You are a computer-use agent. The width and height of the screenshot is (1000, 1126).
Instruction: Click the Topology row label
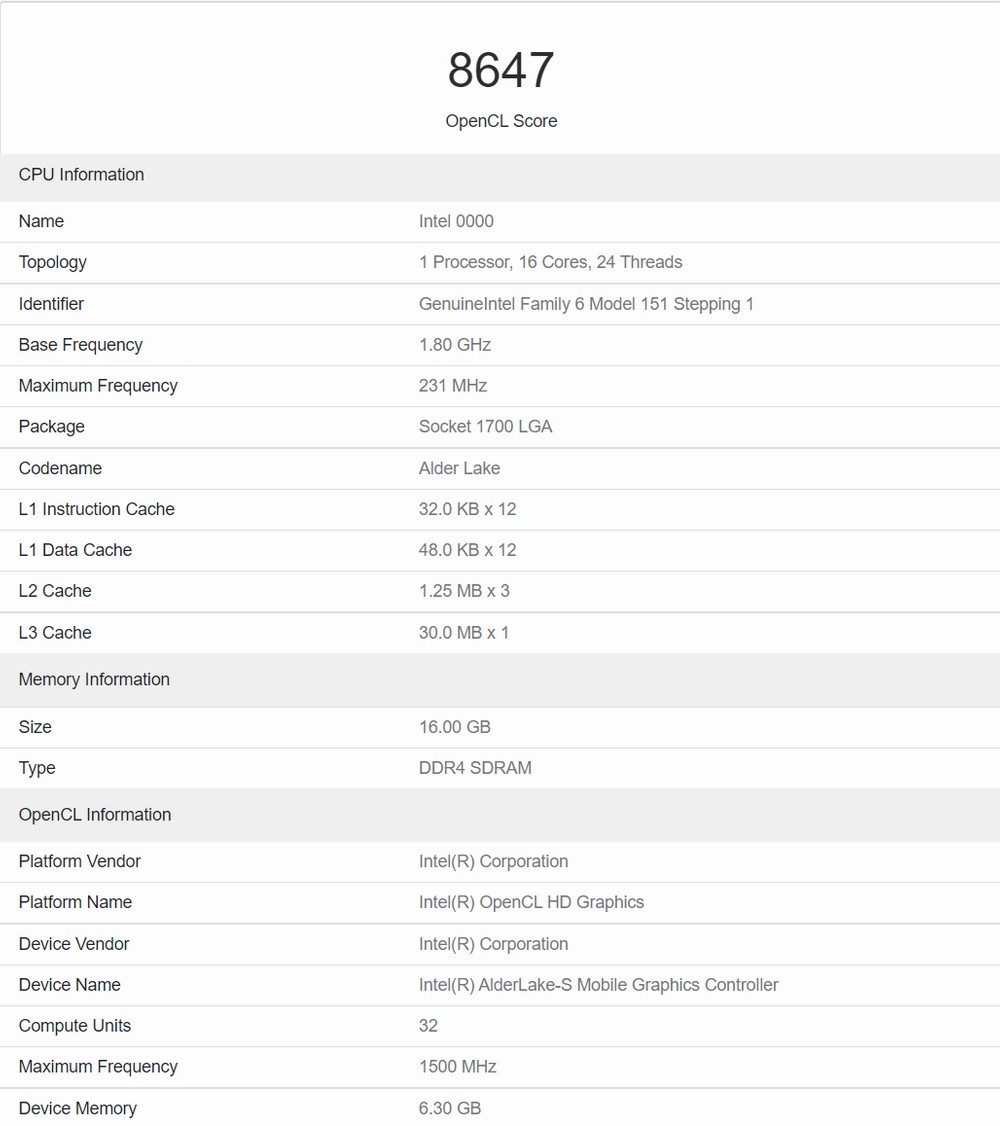(x=52, y=262)
